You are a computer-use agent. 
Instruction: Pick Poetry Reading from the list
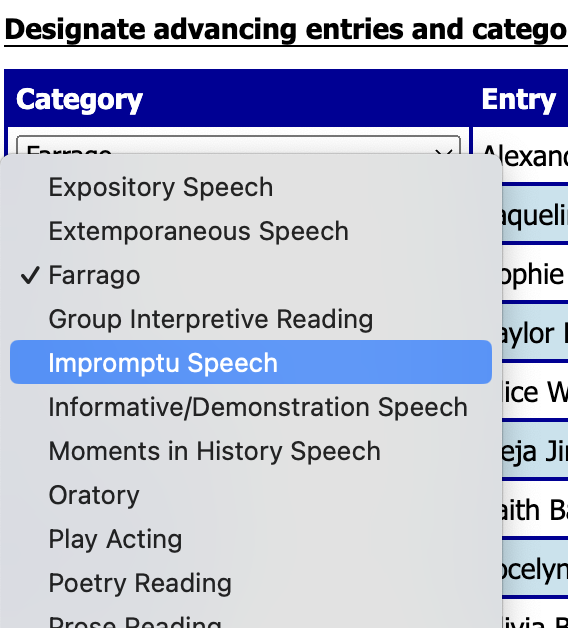coord(251,583)
